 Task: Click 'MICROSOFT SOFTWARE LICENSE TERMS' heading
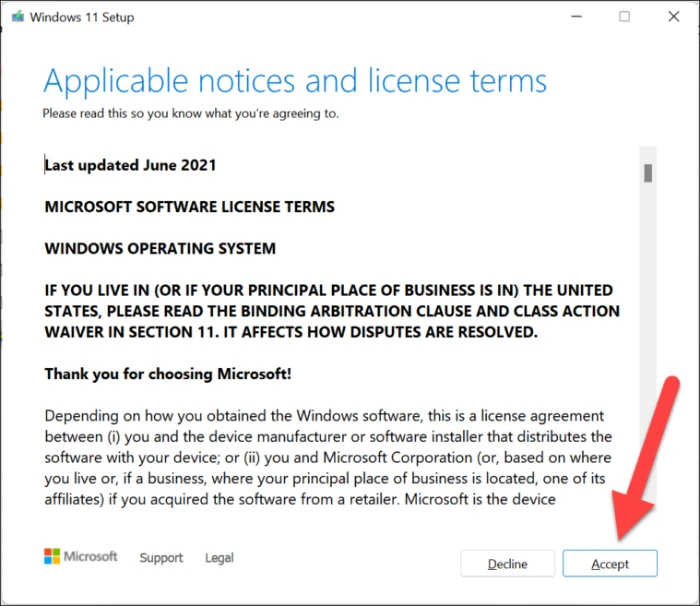tap(189, 207)
